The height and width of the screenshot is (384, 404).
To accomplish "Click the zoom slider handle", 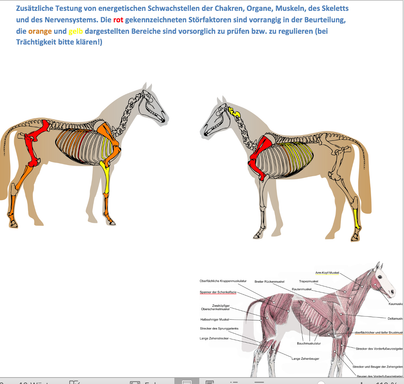I will click(321, 383).
